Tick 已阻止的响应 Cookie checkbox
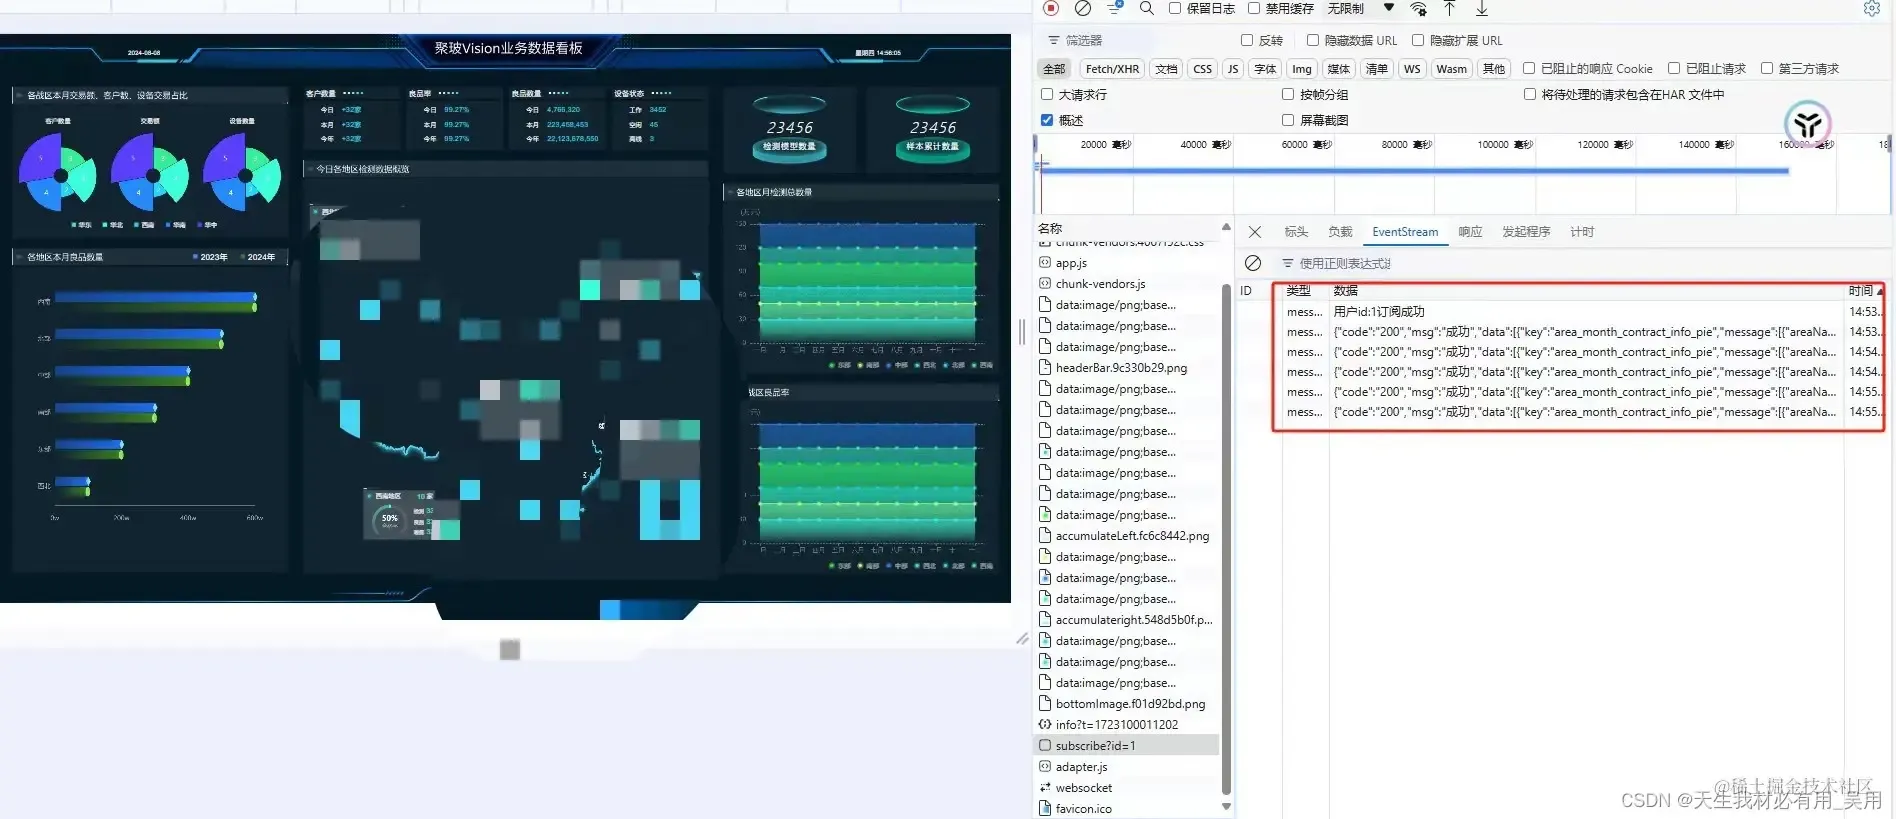 click(1529, 68)
